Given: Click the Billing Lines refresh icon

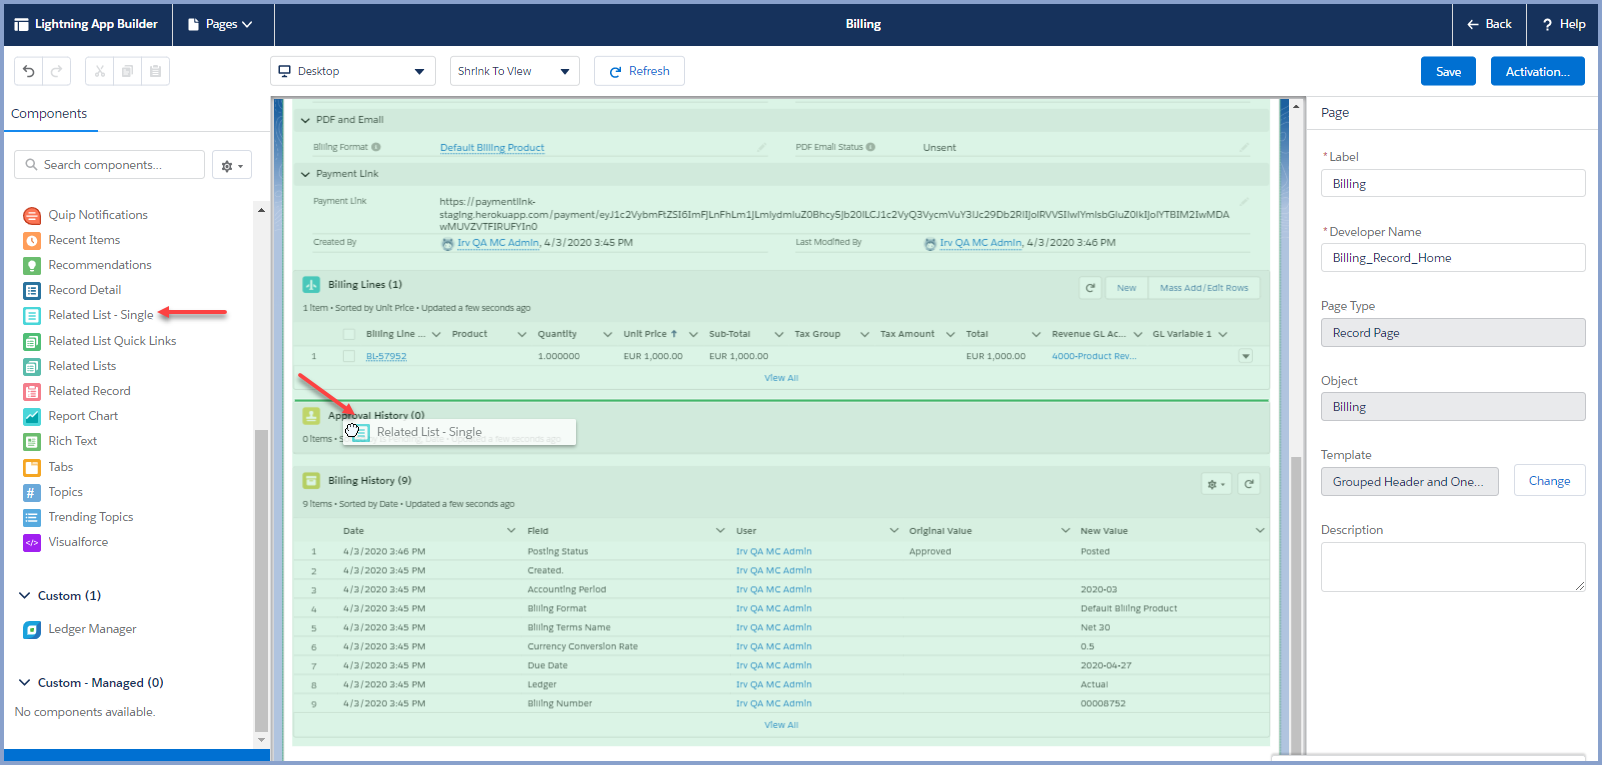Looking at the screenshot, I should 1090,288.
